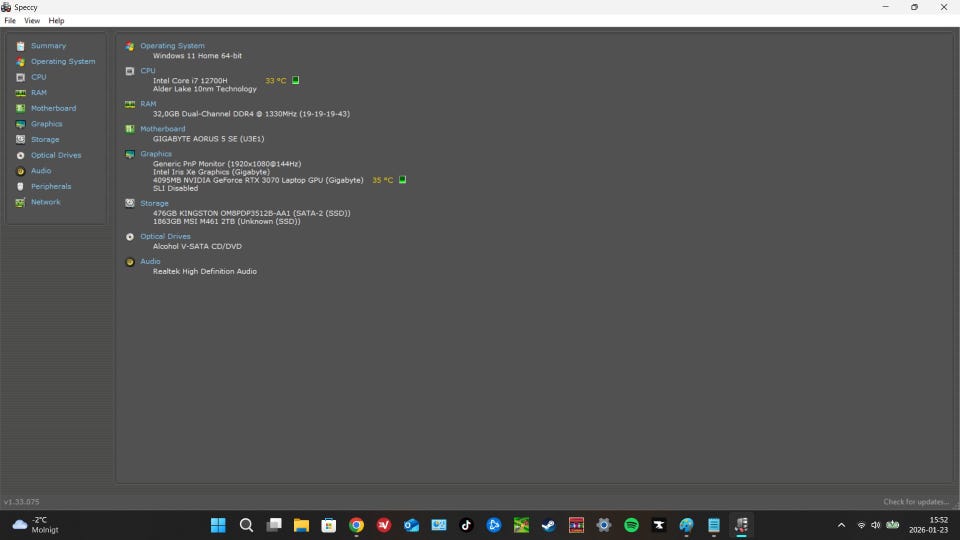This screenshot has width=960, height=540.
Task: Open the volume control in system tray
Action: pos(876,525)
